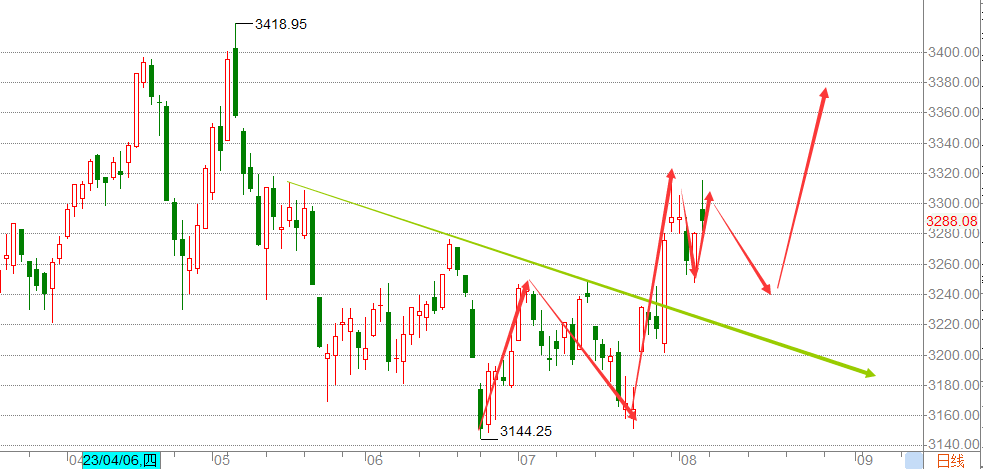
Task: Click the red 3288.08 current price label
Action: pyautogui.click(x=950, y=220)
